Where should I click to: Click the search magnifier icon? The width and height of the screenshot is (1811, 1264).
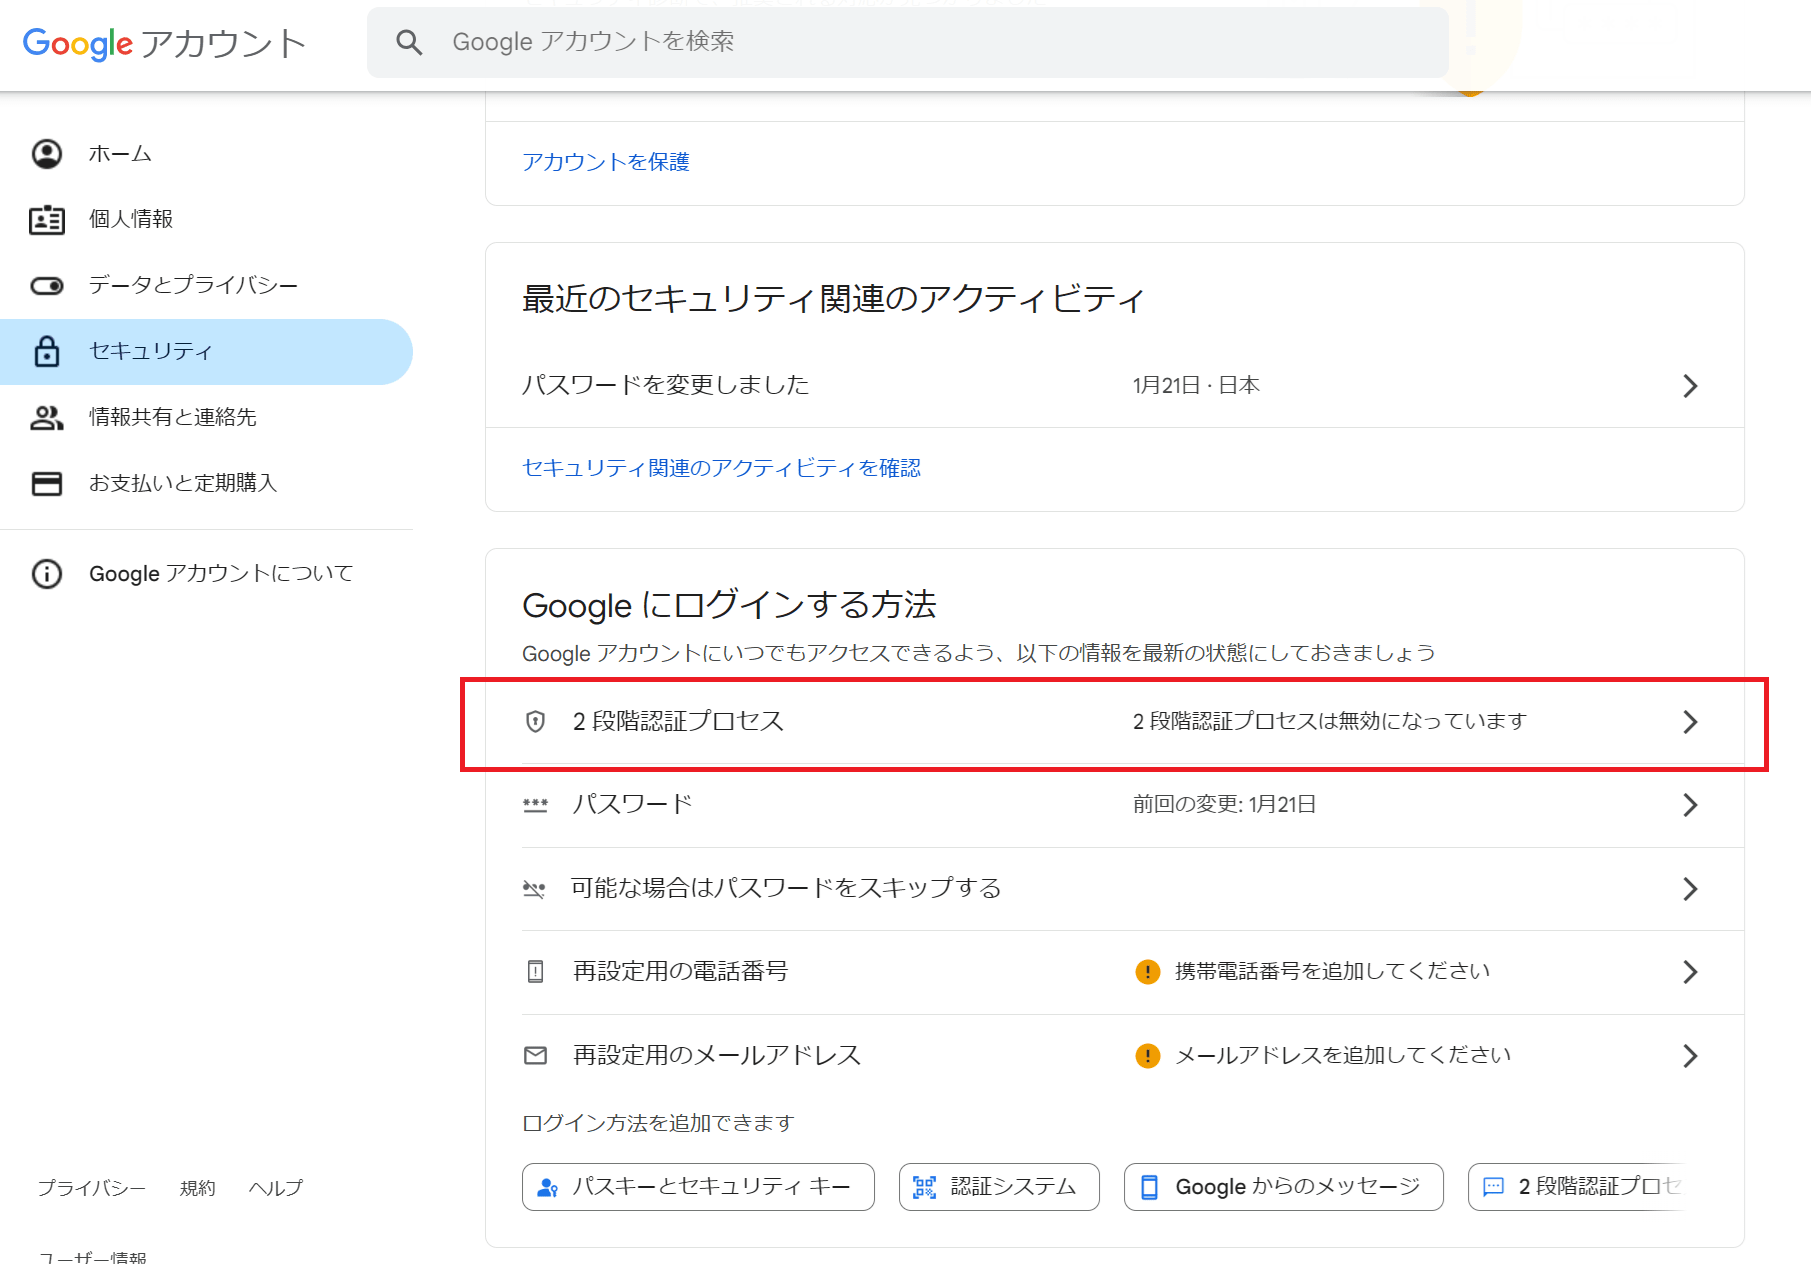pos(409,42)
